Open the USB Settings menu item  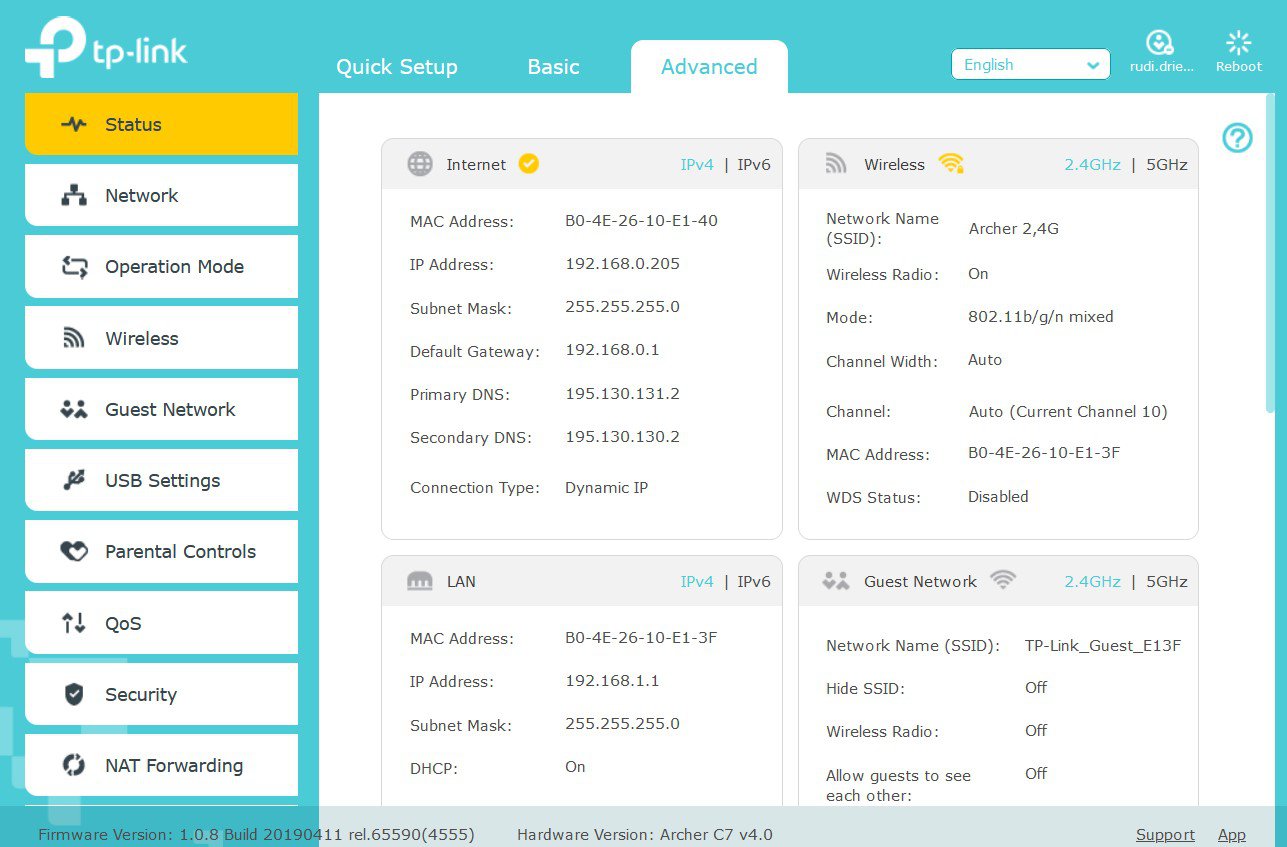click(161, 480)
